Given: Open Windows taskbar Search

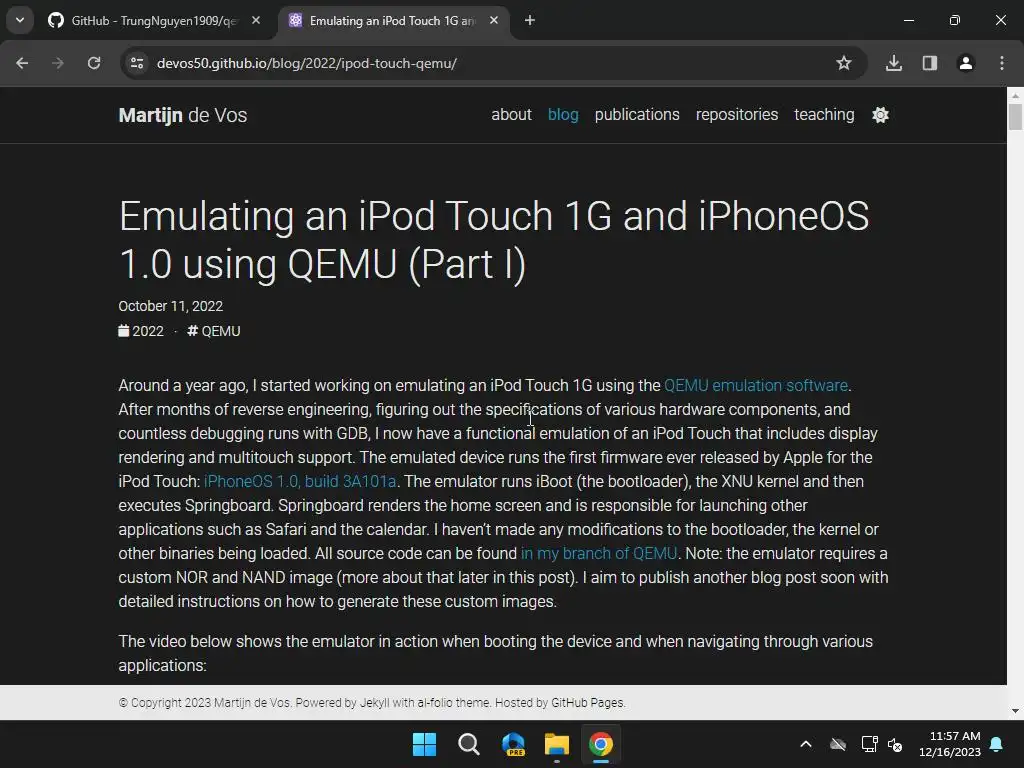Looking at the screenshot, I should (x=469, y=744).
